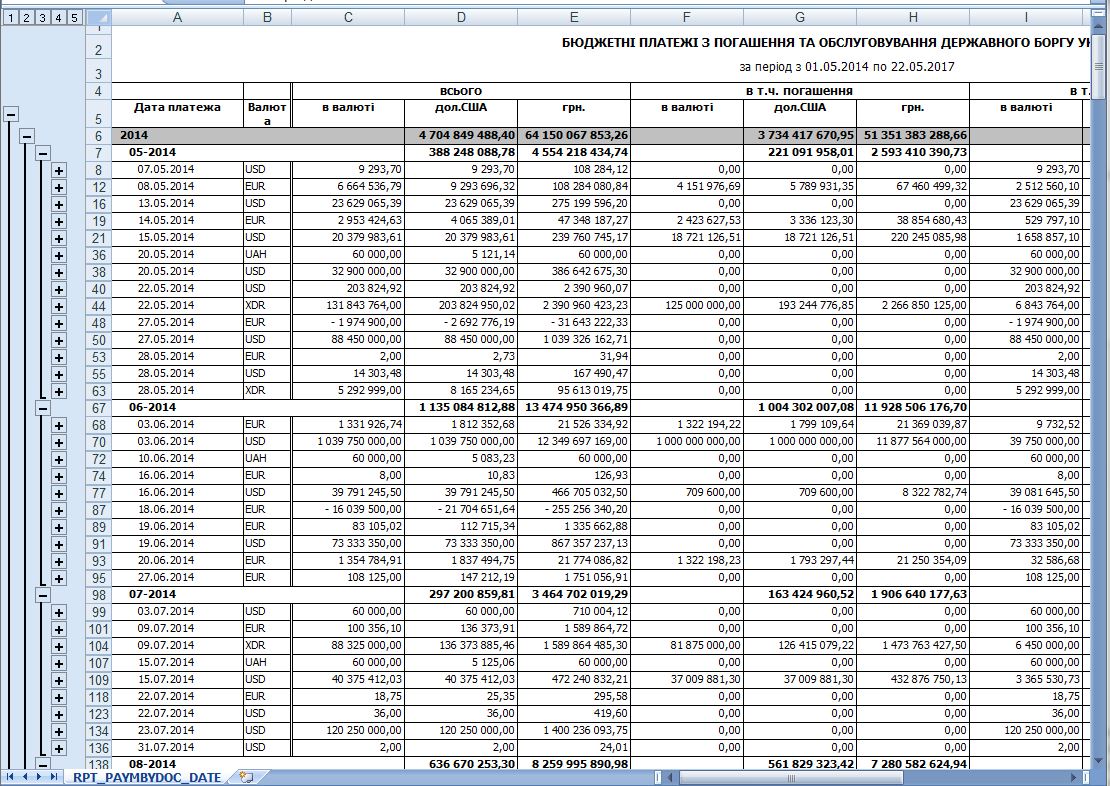Click outline level 1 button
The height and width of the screenshot is (786, 1110).
tap(10, 18)
